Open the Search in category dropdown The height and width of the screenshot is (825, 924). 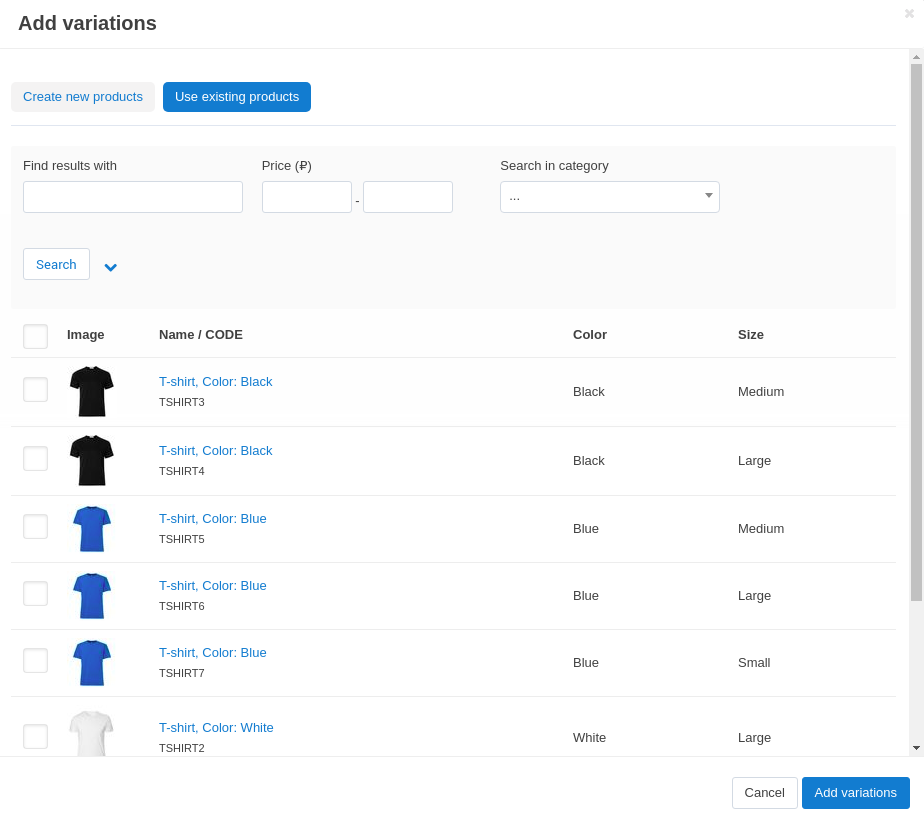(x=610, y=197)
